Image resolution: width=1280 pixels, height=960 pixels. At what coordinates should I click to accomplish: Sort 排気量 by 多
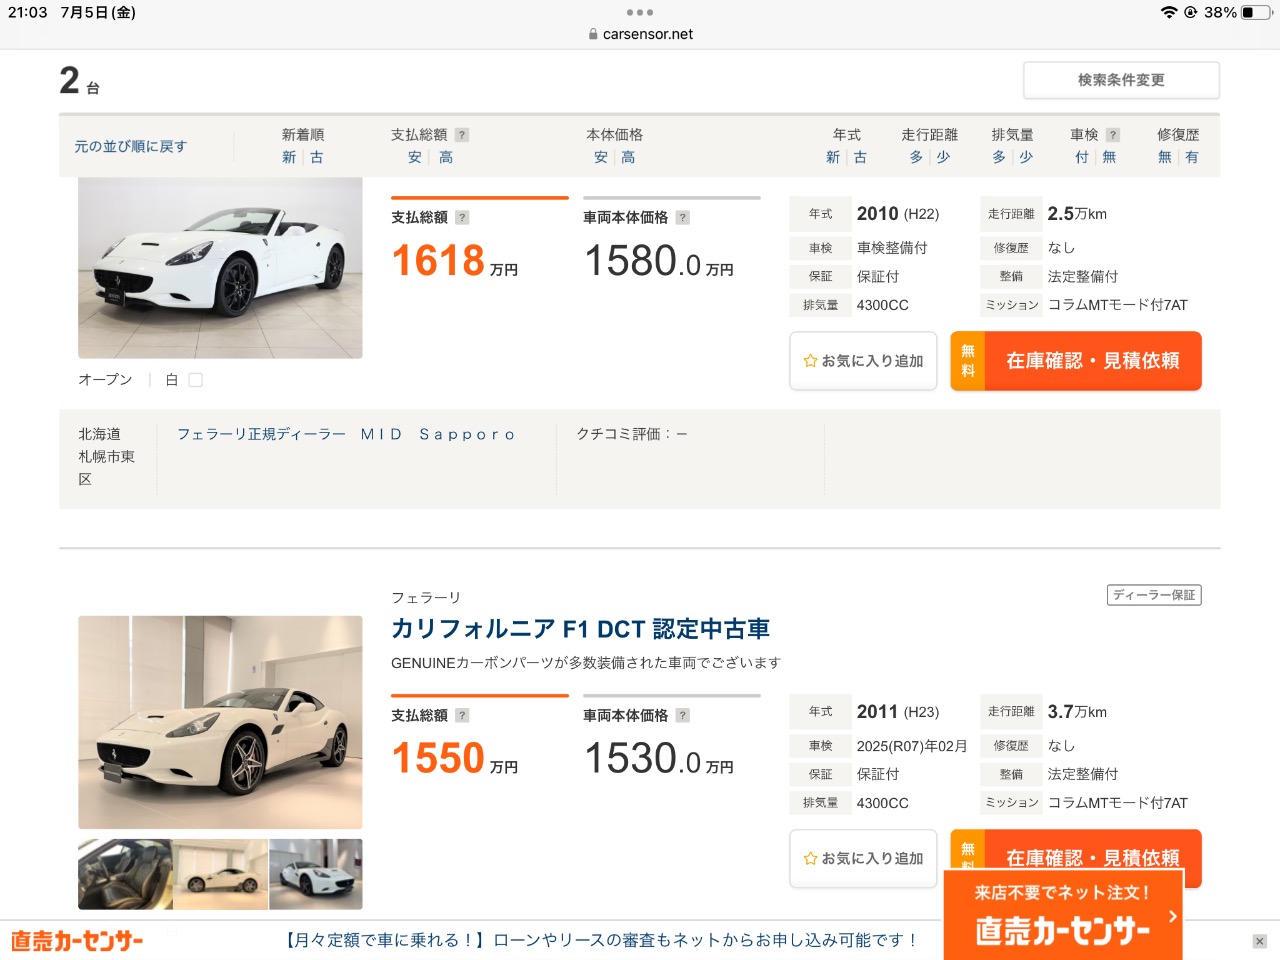[x=999, y=157]
